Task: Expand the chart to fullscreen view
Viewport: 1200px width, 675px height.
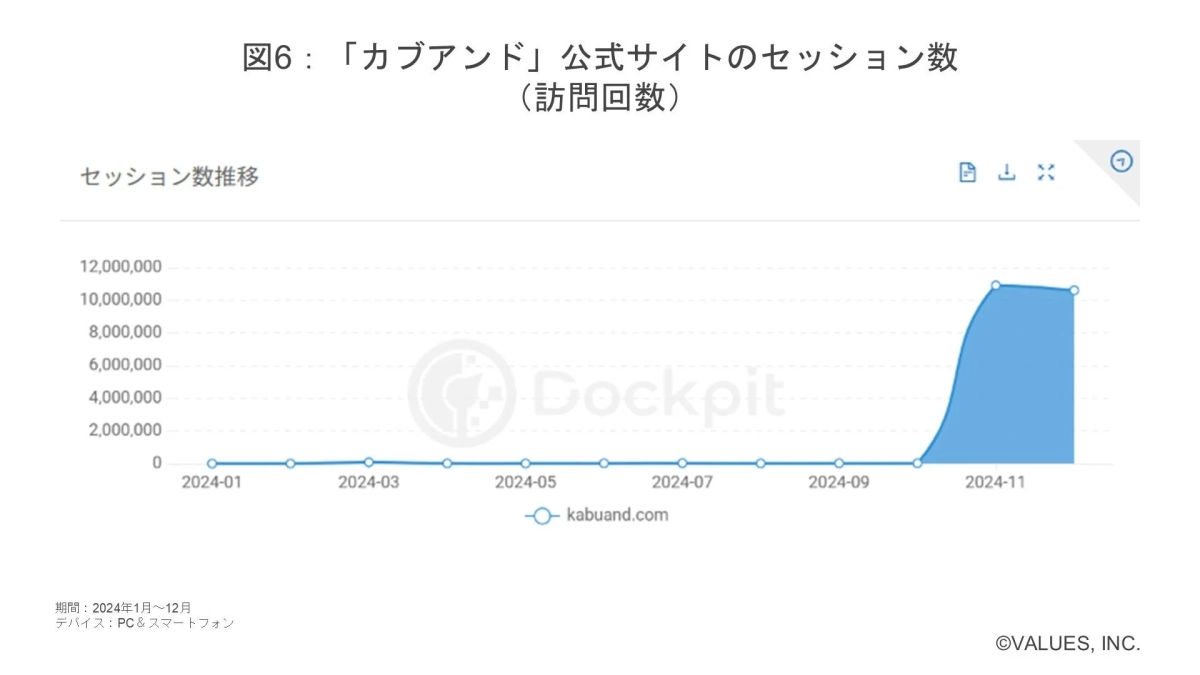Action: pos(1045,172)
